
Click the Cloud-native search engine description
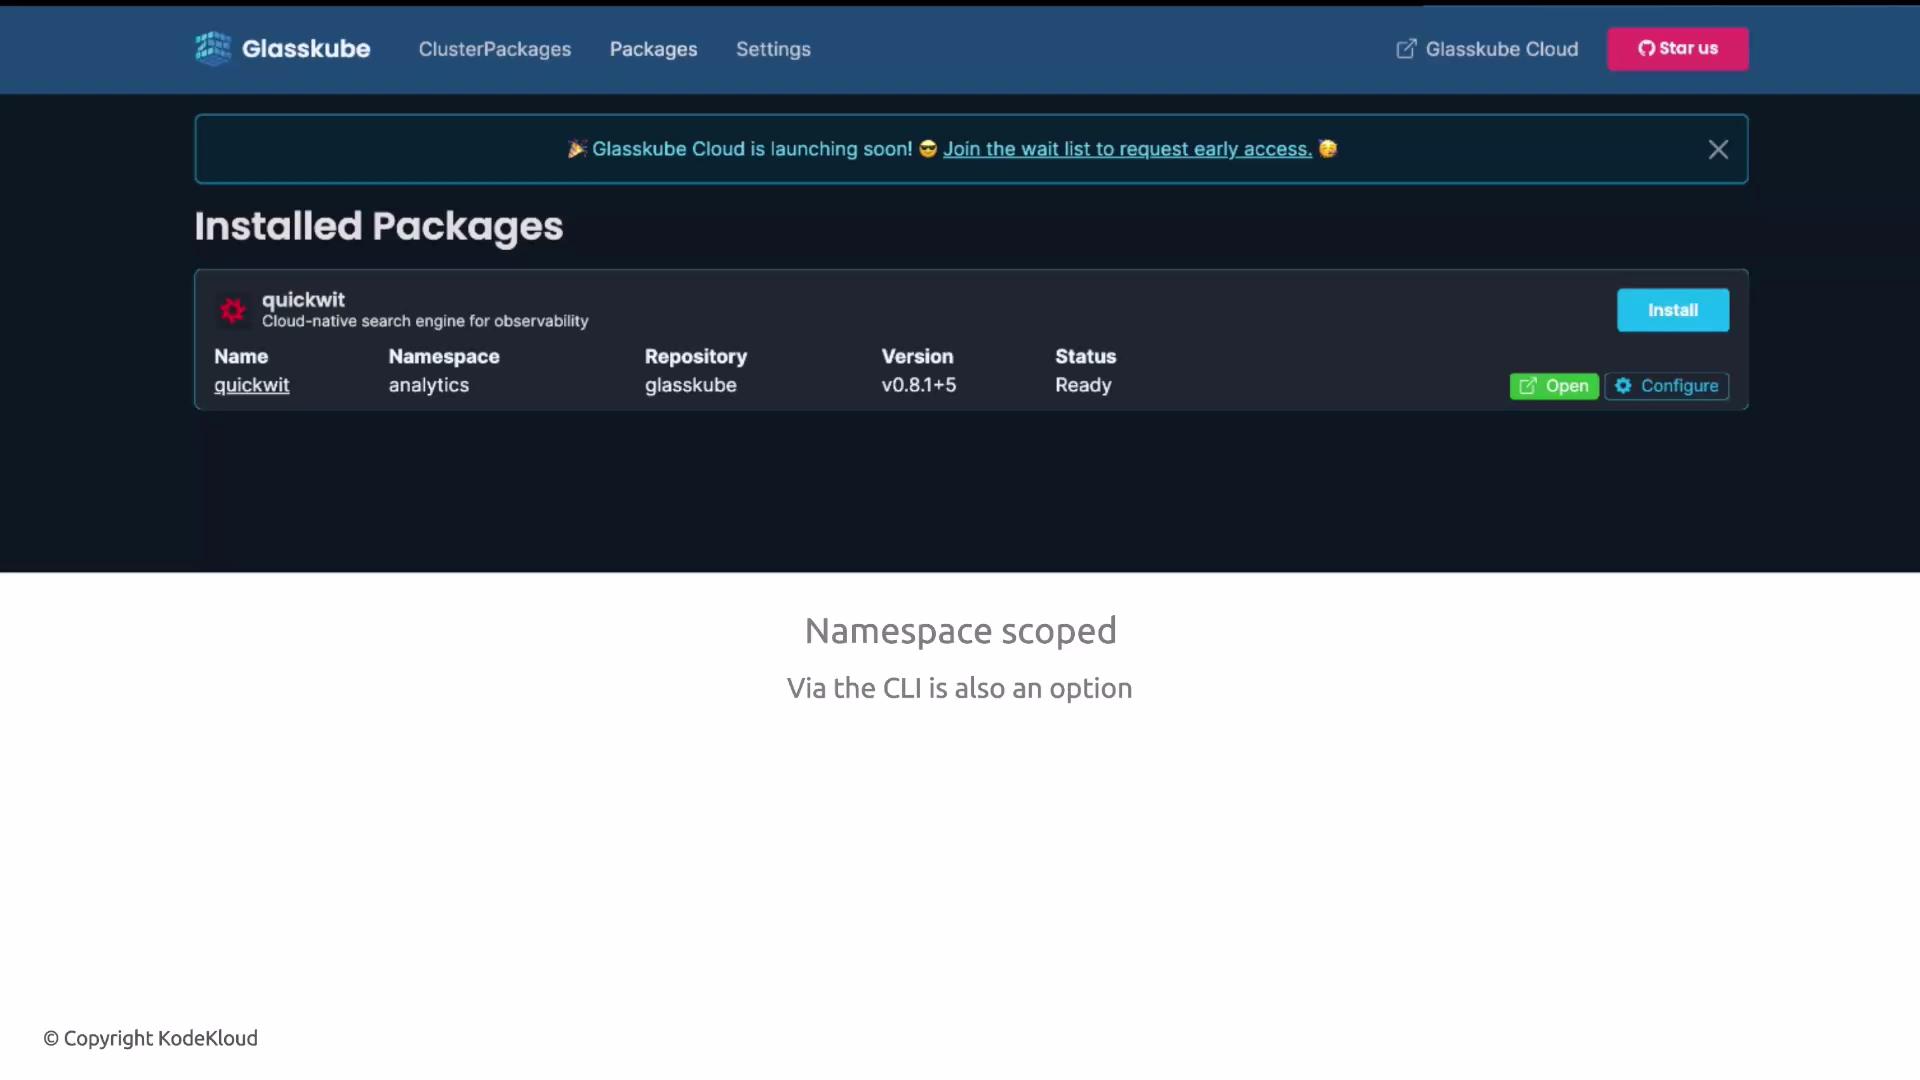coord(425,321)
